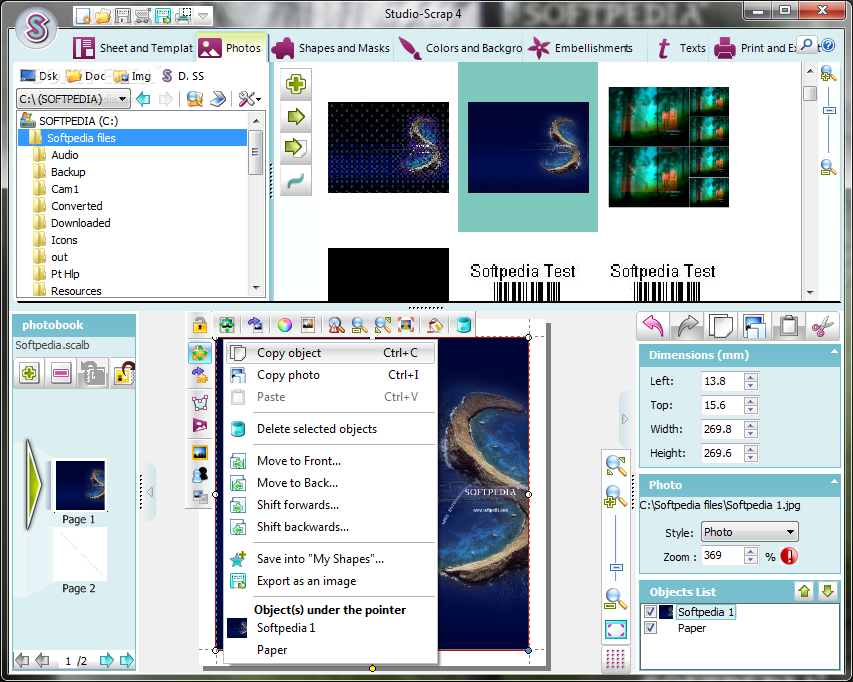Go to previous page arrow

(42, 660)
